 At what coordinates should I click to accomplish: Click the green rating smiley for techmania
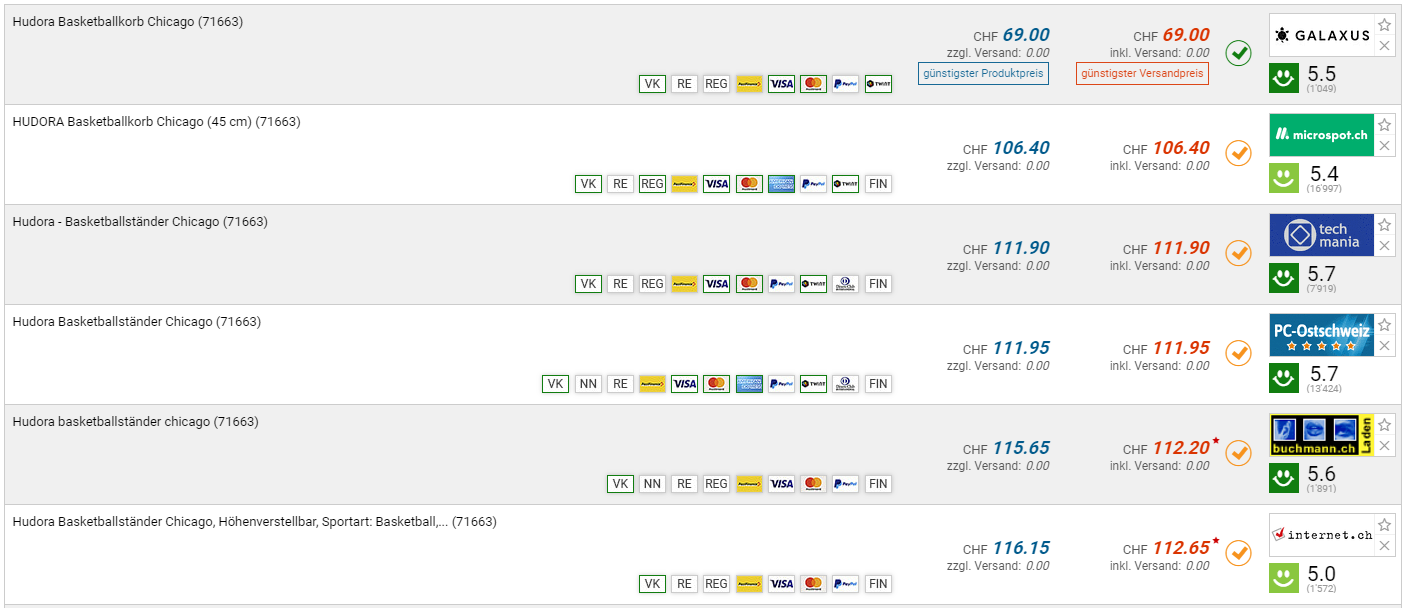point(1284,277)
